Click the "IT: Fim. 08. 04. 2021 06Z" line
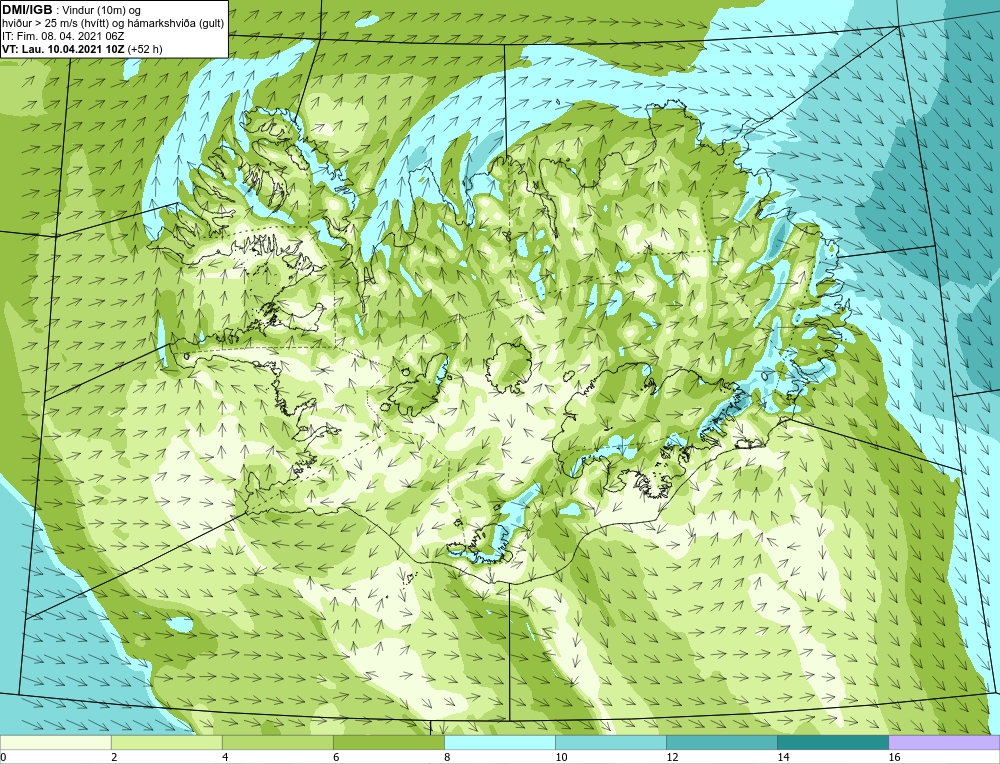 (63, 36)
